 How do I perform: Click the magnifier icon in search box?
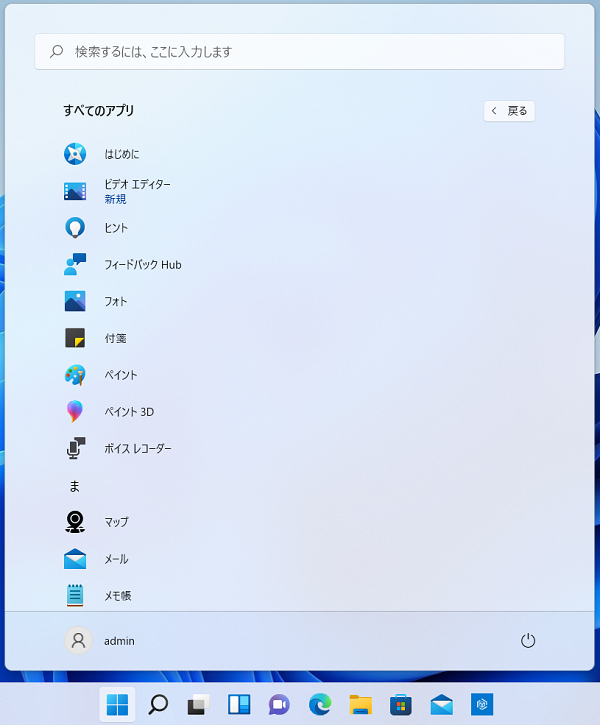pyautogui.click(x=56, y=51)
